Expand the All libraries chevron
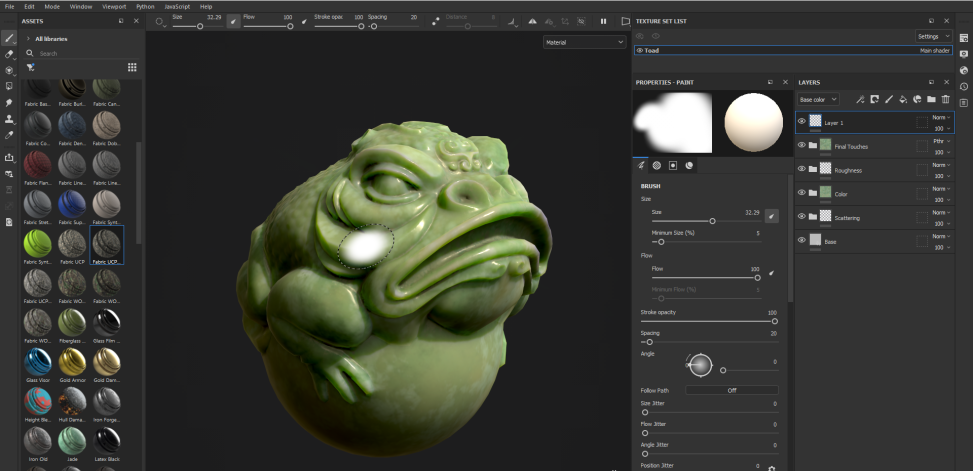973x471 pixels. coord(28,38)
